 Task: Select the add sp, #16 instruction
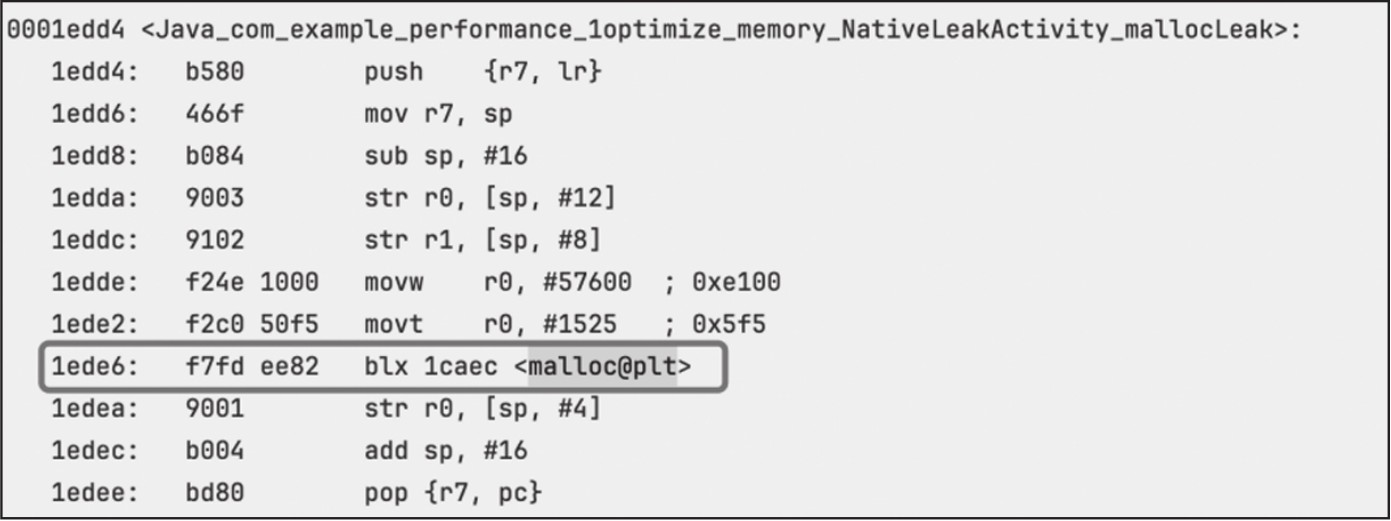446,451
